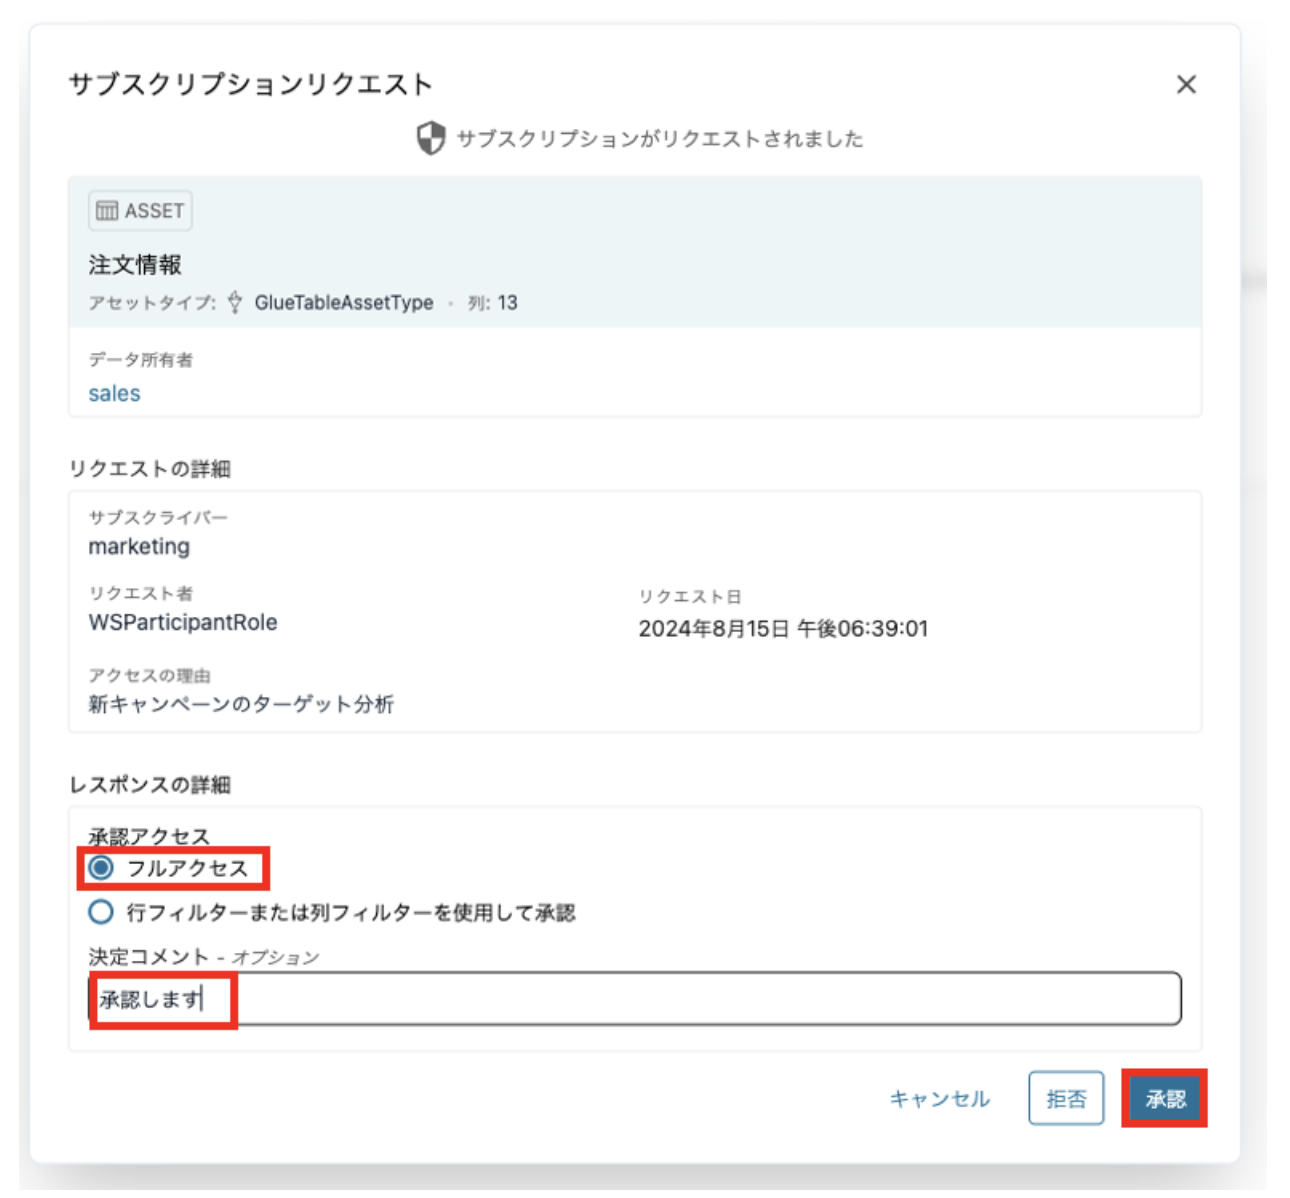Click the asset name 注文情報

[135, 265]
